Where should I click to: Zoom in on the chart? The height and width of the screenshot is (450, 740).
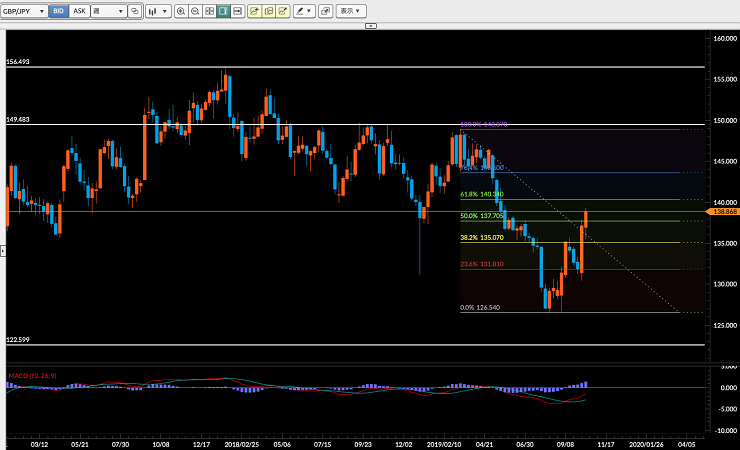click(x=181, y=11)
